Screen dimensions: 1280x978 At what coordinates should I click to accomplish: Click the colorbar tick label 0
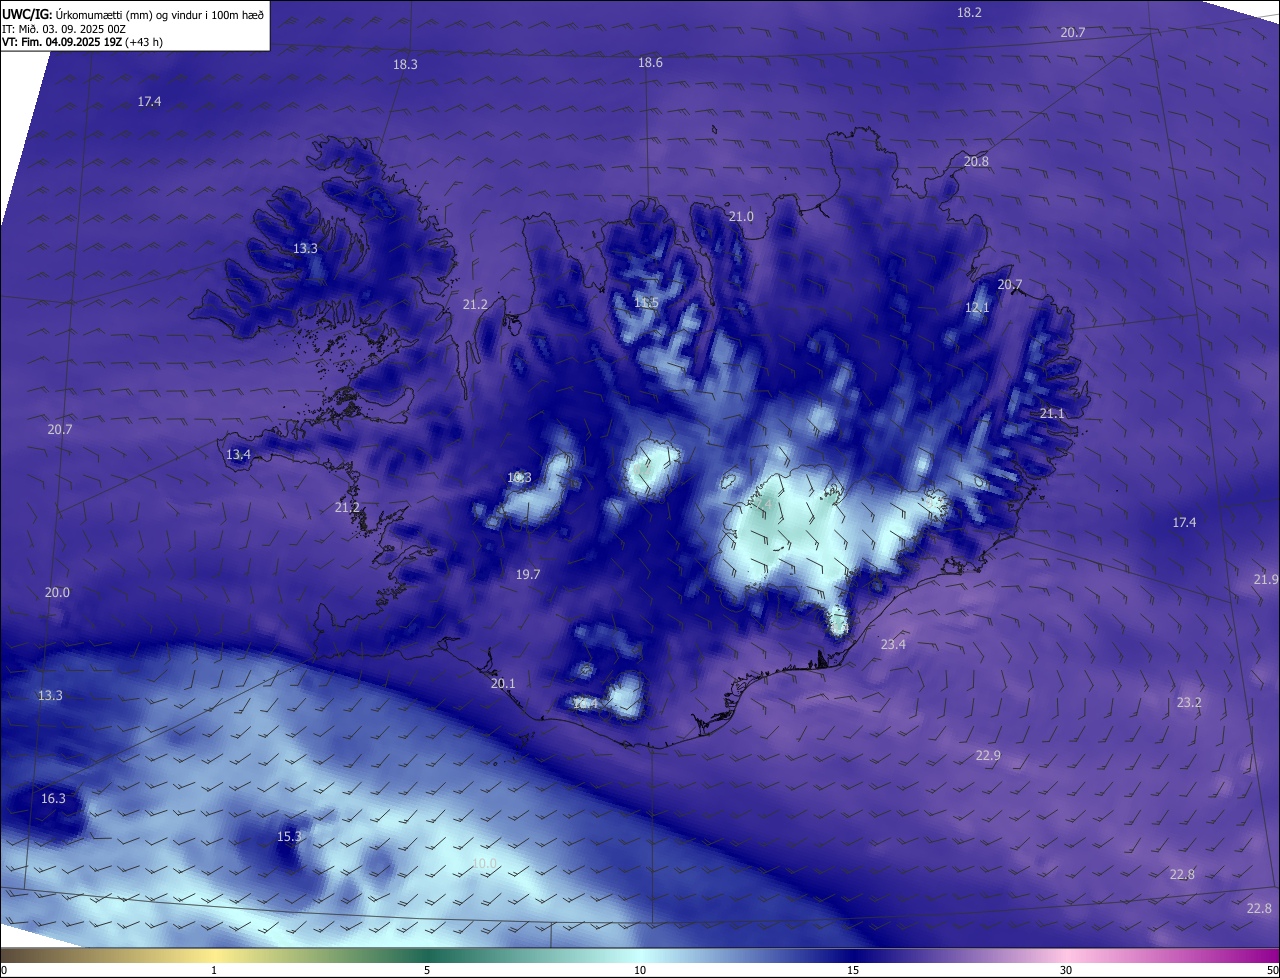click(x=3, y=970)
